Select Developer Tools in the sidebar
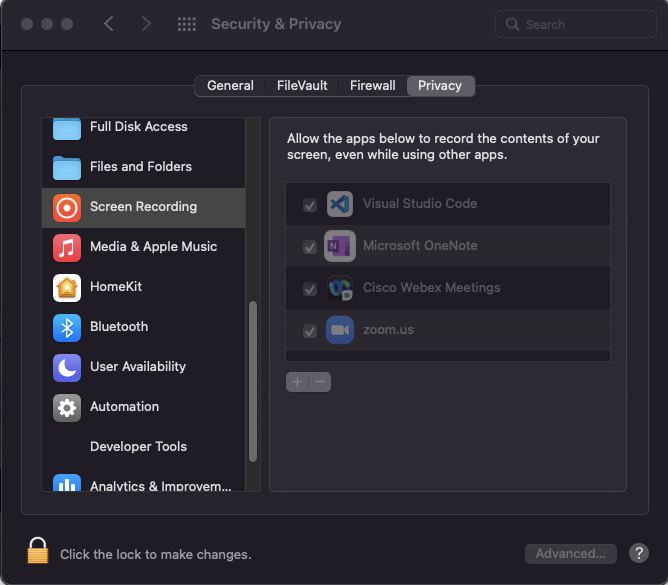Image resolution: width=668 pixels, height=585 pixels. [x=143, y=447]
